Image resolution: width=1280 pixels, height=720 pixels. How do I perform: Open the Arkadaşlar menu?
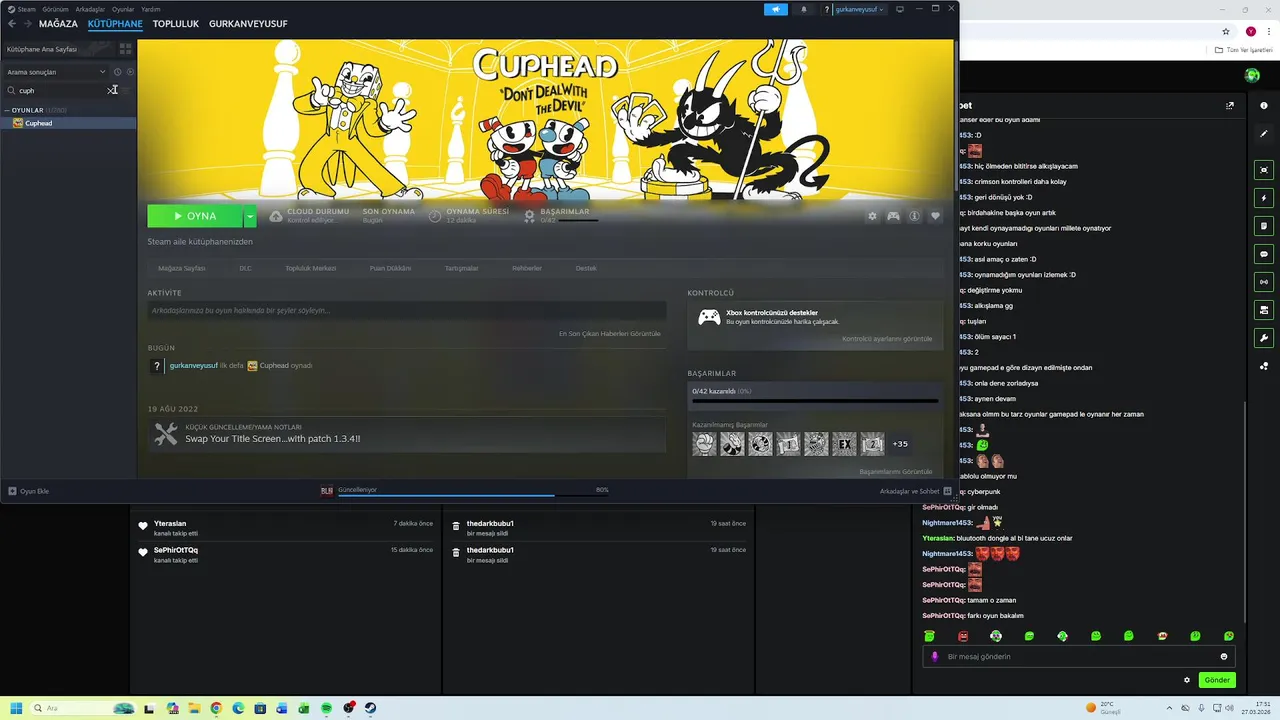[x=90, y=9]
